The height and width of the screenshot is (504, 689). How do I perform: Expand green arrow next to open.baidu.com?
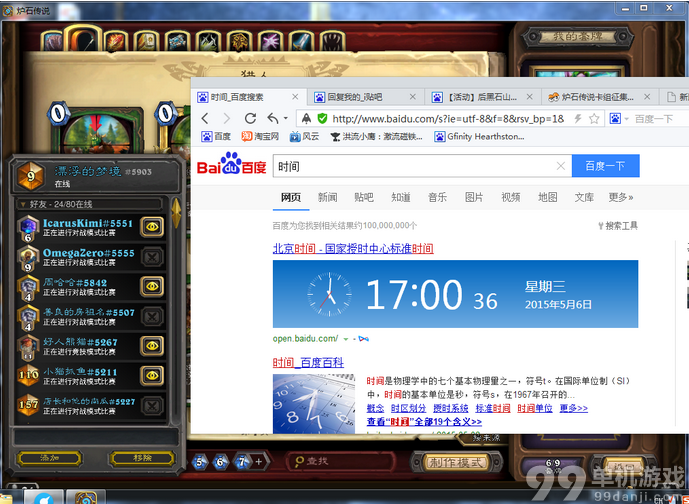click(x=345, y=339)
